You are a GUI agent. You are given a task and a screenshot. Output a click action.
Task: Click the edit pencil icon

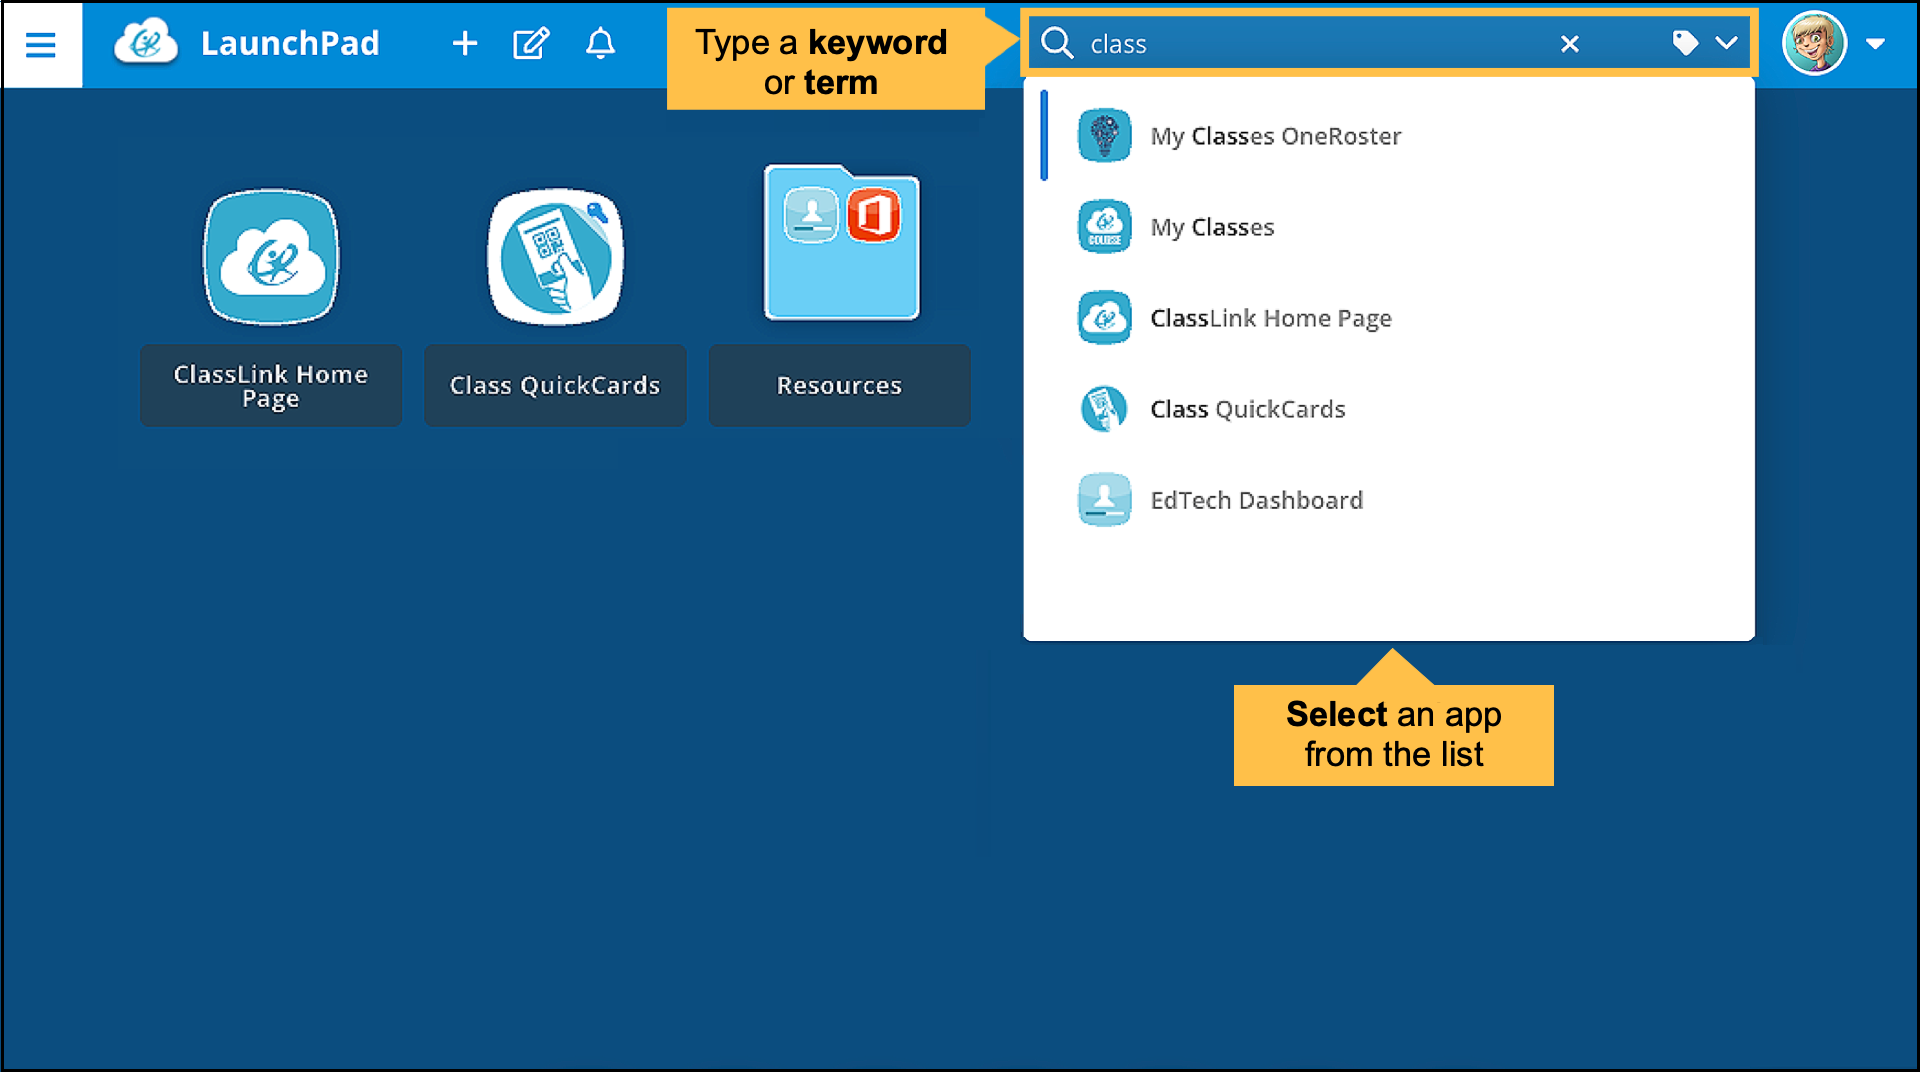click(530, 44)
